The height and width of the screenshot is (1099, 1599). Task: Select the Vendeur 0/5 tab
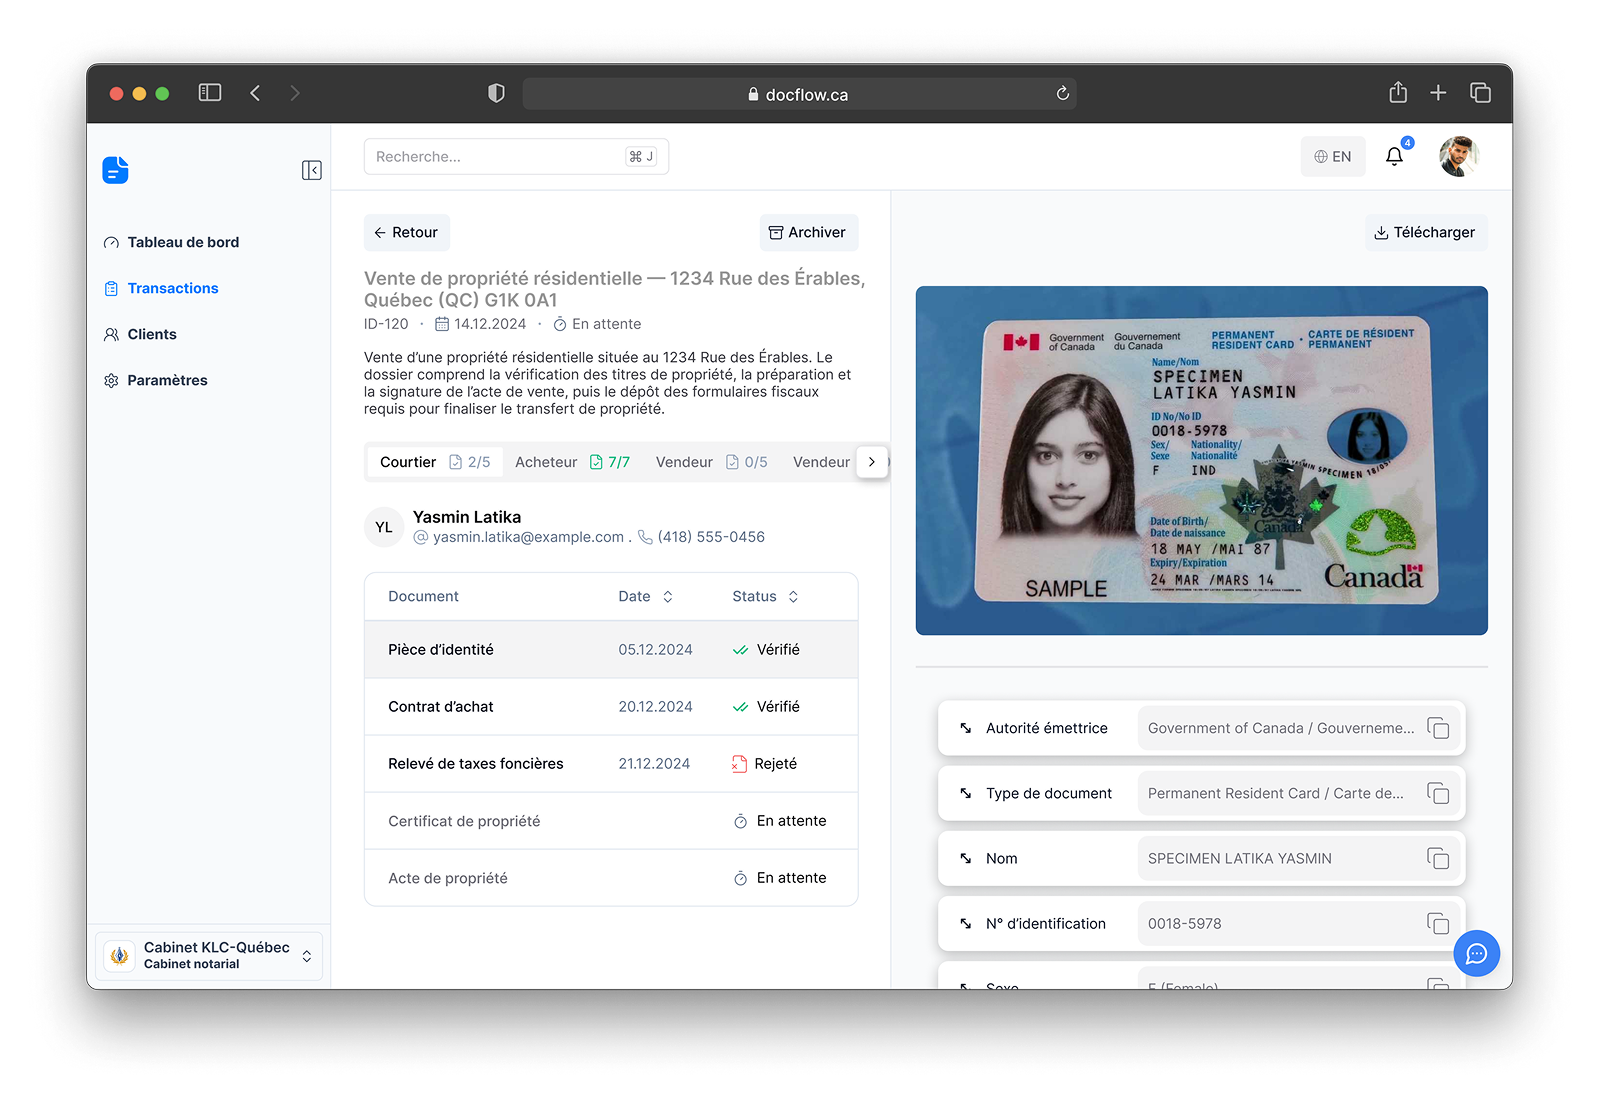coord(711,462)
